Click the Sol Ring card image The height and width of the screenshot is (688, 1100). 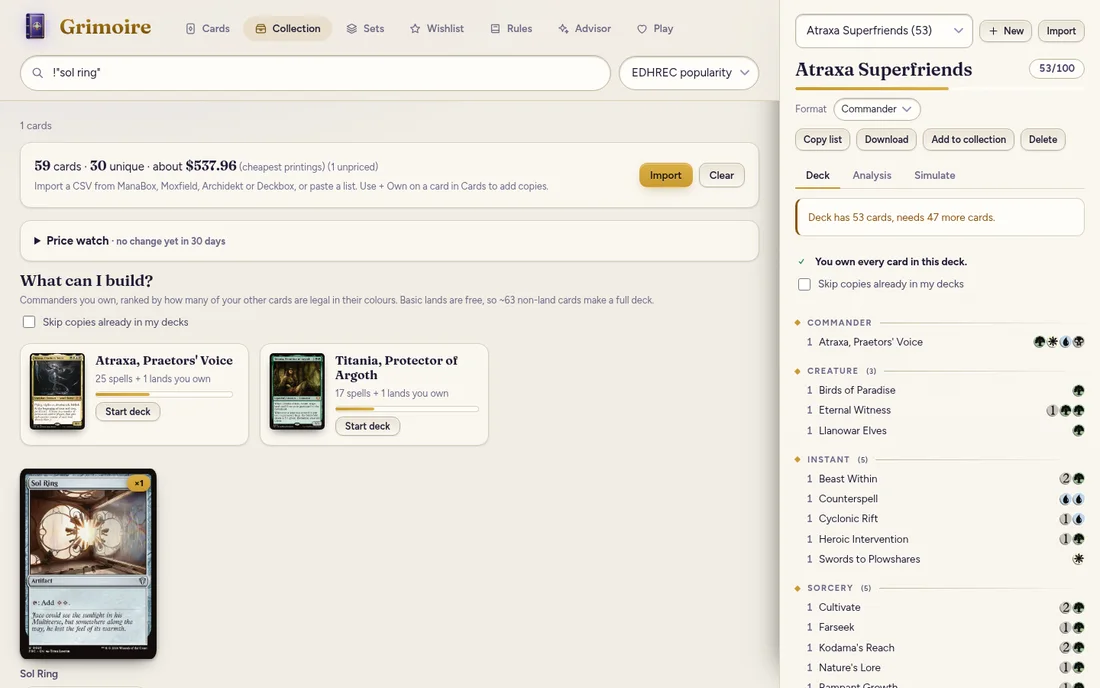point(88,564)
